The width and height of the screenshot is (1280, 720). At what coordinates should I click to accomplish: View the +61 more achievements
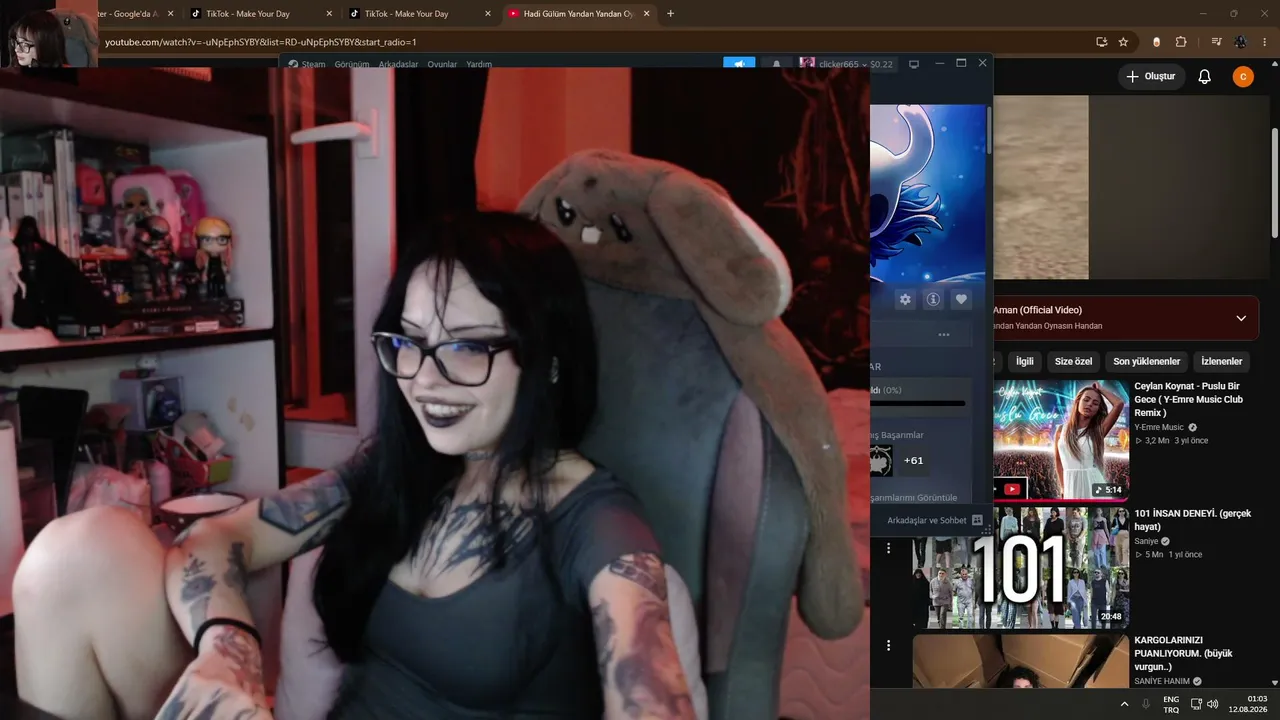pos(913,460)
